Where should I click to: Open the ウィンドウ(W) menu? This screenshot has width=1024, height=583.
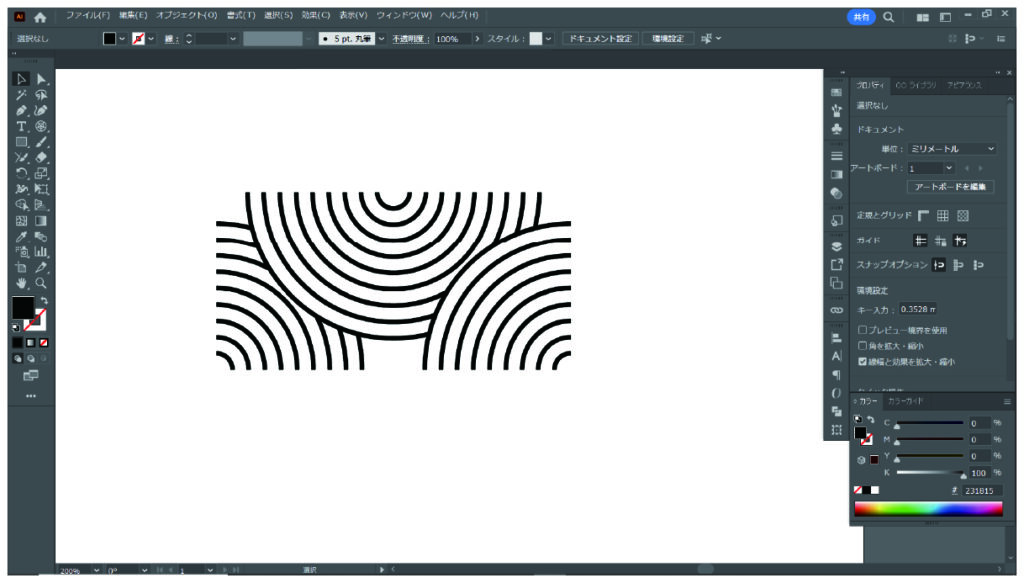coord(404,16)
